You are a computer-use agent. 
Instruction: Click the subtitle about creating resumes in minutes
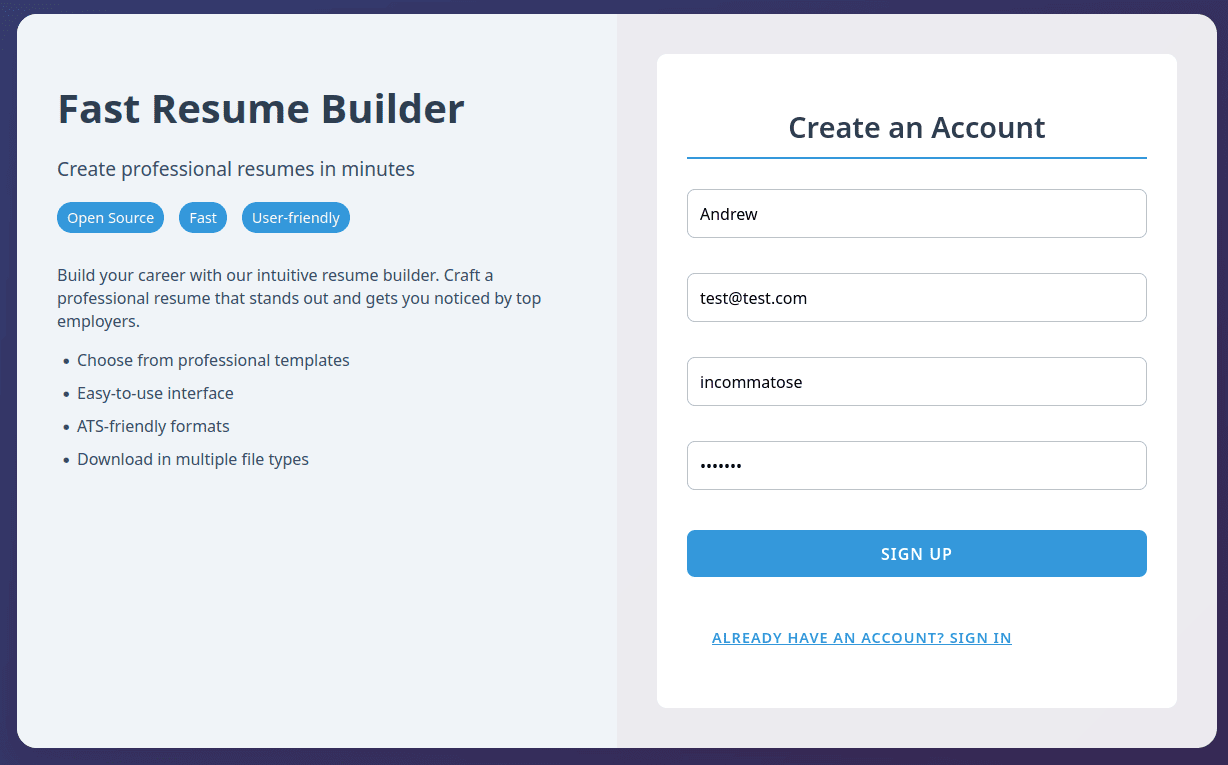click(236, 169)
